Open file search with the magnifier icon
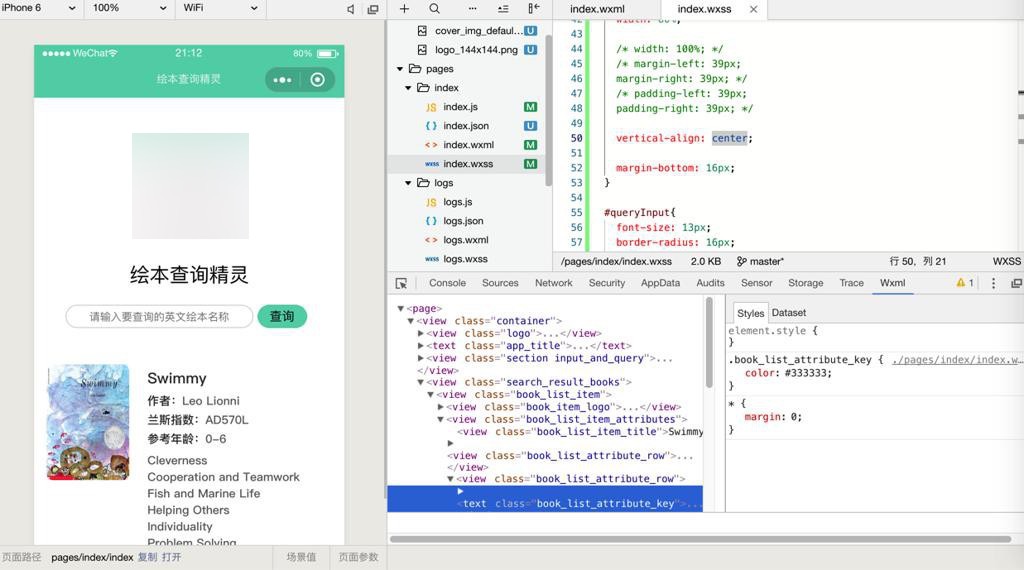This screenshot has height=570, width=1024. (x=434, y=8)
